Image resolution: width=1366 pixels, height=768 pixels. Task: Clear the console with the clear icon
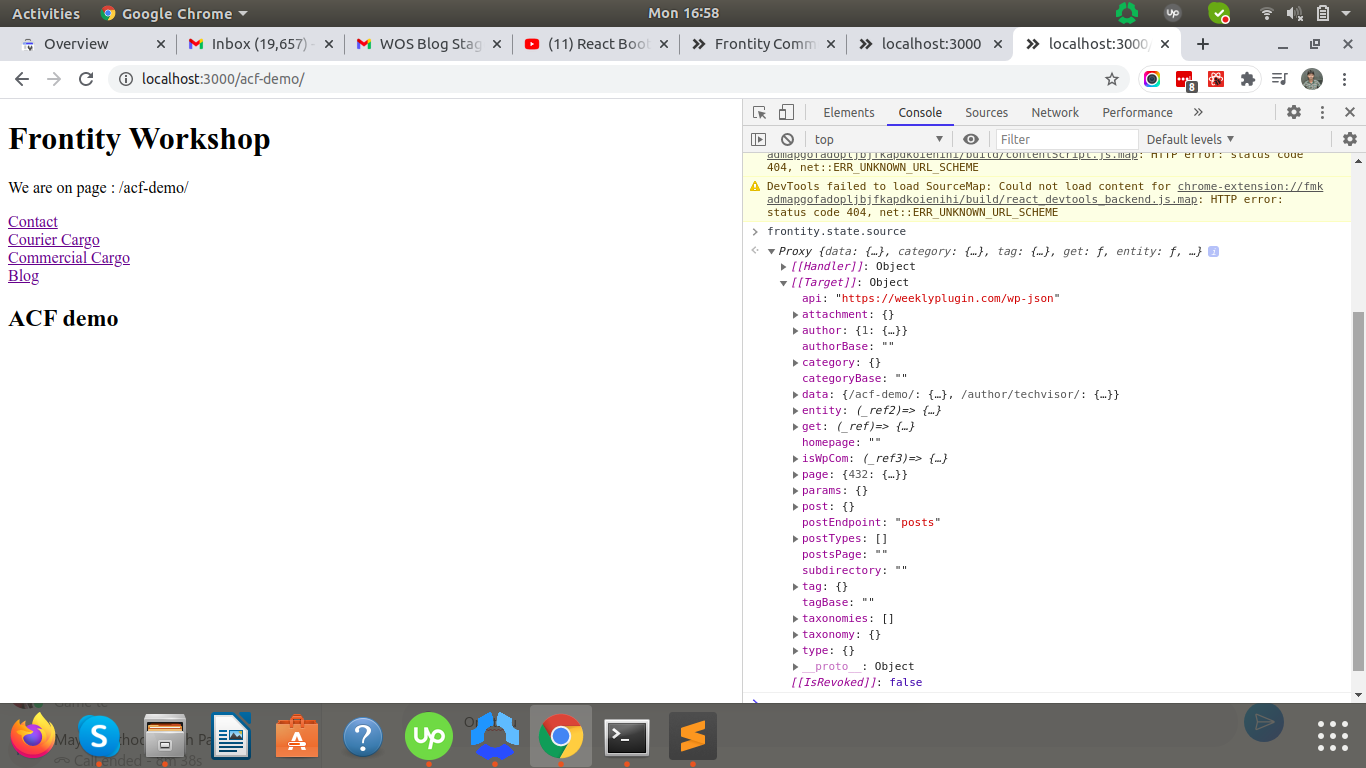point(787,140)
